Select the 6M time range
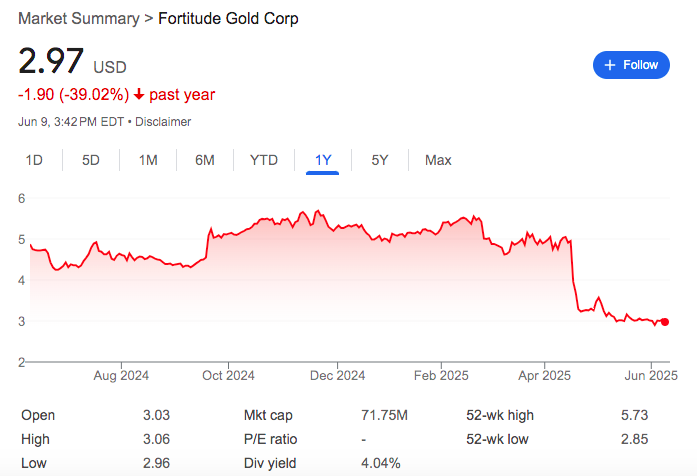The height and width of the screenshot is (476, 697). pos(205,160)
